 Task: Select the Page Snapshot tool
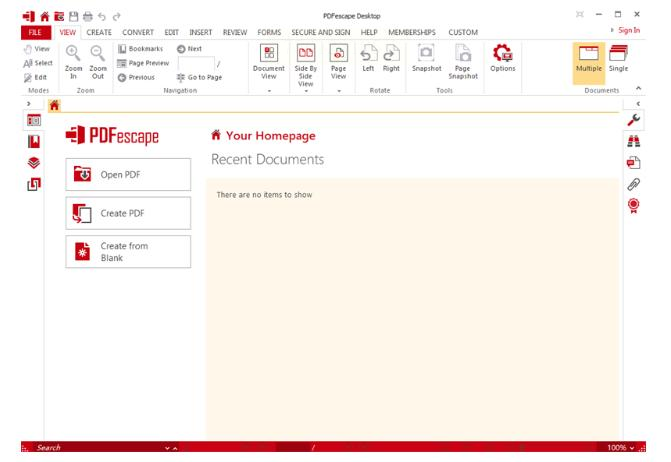click(463, 62)
